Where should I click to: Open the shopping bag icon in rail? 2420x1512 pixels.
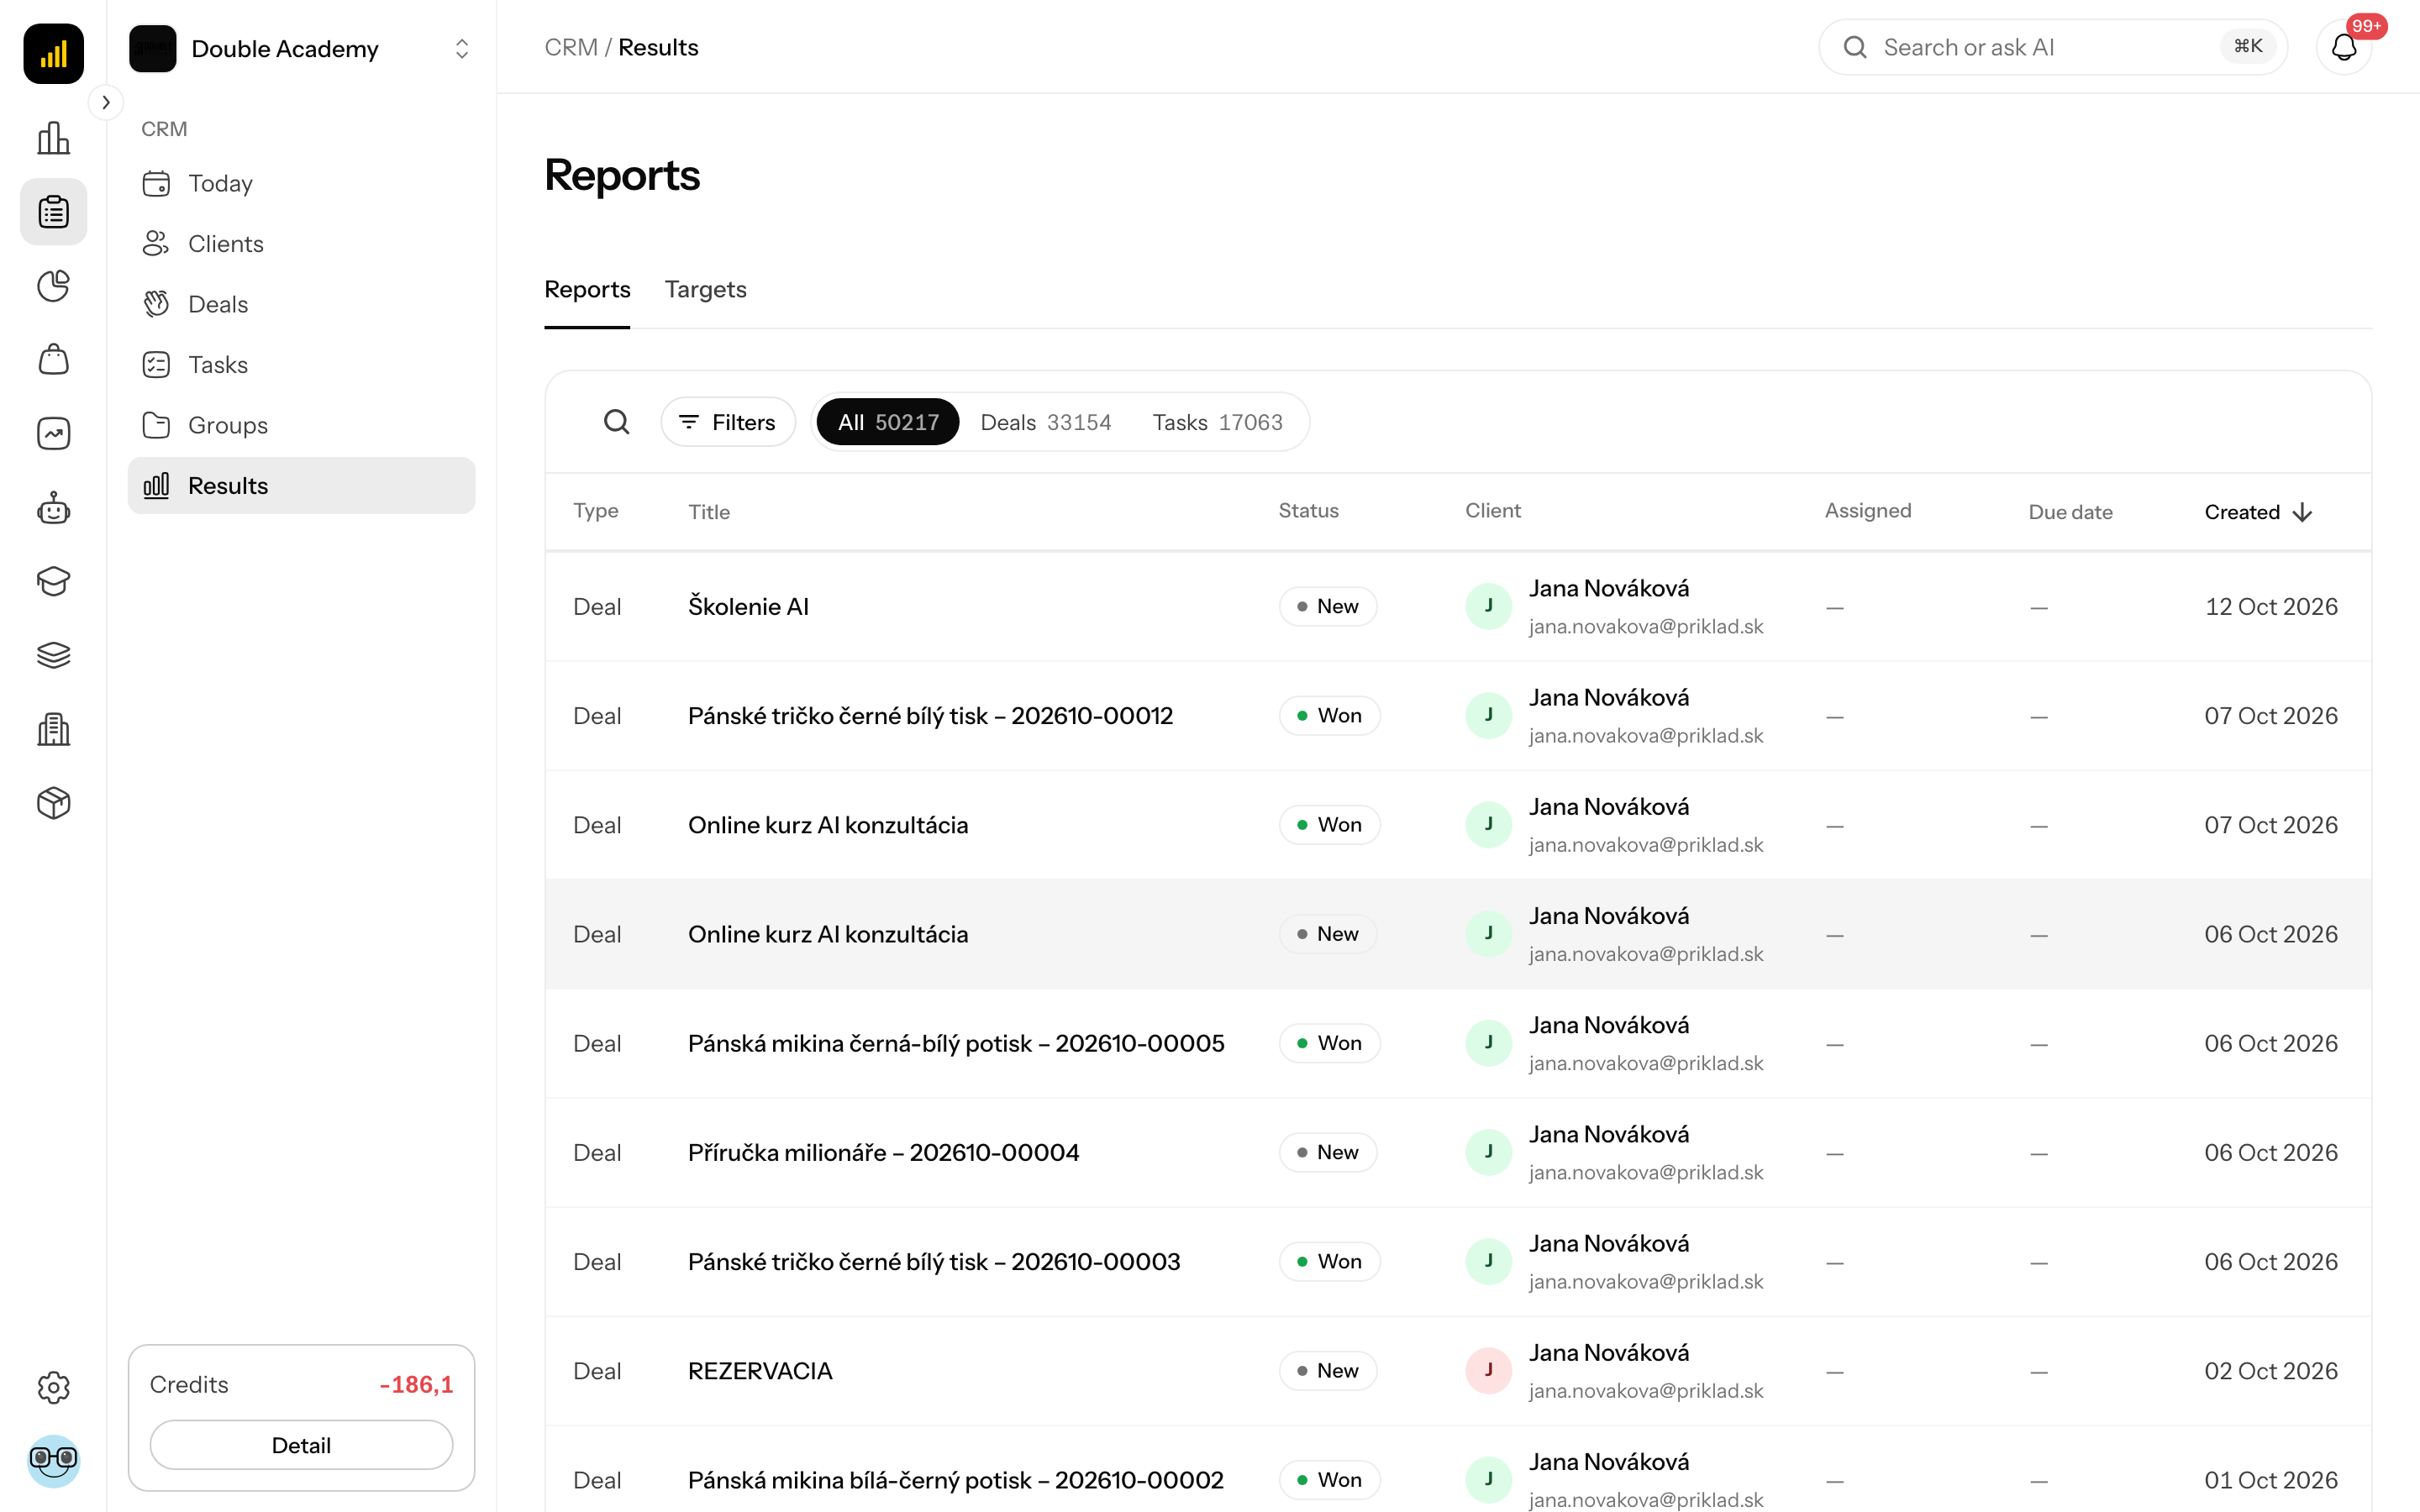pyautogui.click(x=53, y=360)
